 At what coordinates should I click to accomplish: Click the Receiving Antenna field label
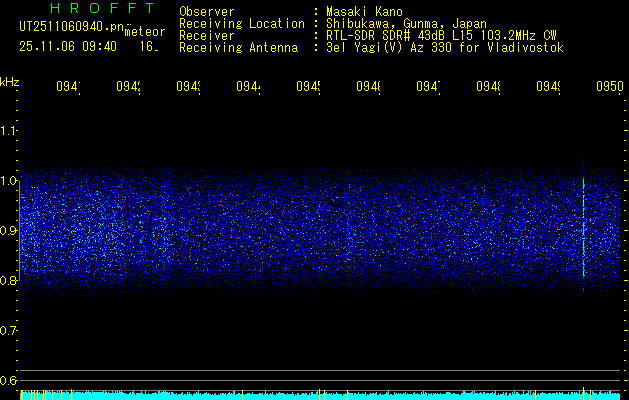tap(239, 47)
